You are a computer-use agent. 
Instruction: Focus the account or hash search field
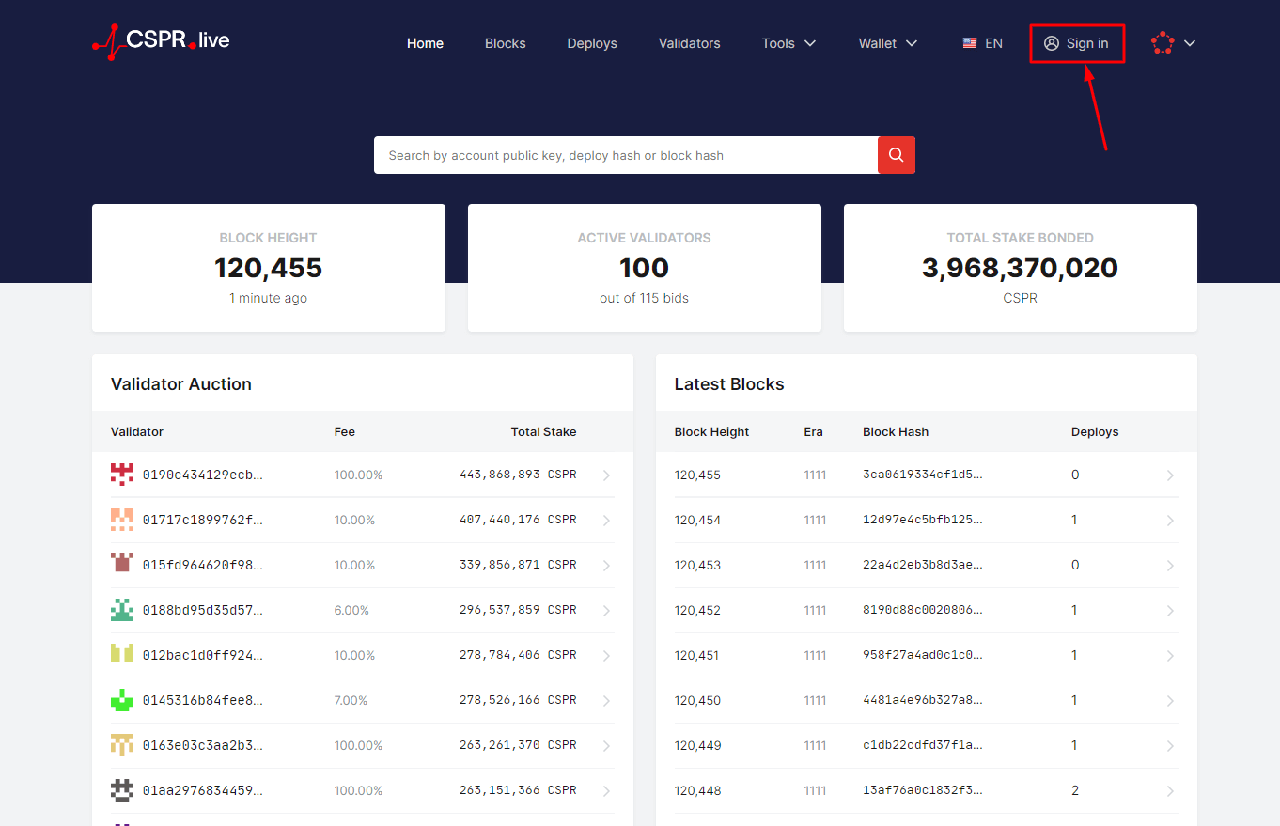click(x=626, y=155)
